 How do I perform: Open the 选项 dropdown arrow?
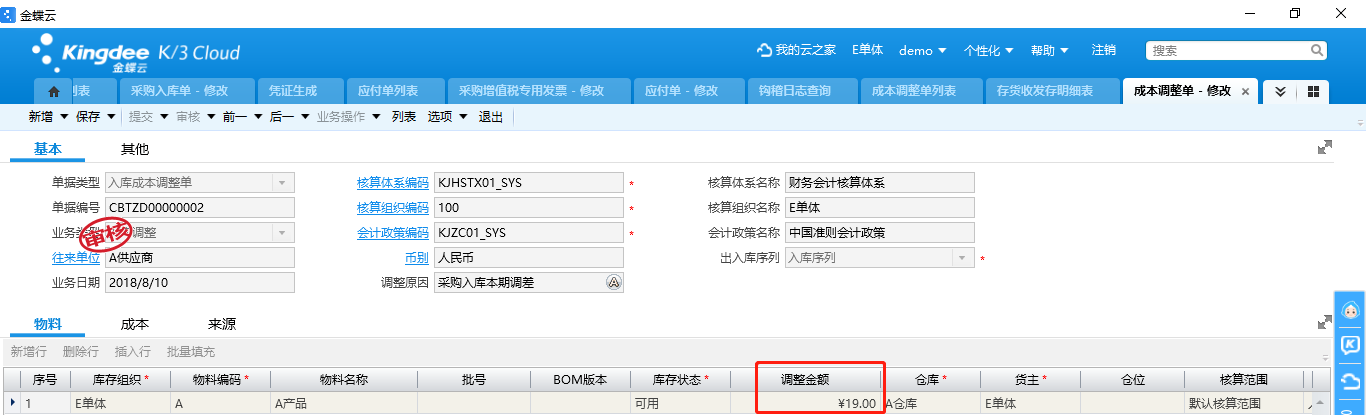point(463,117)
